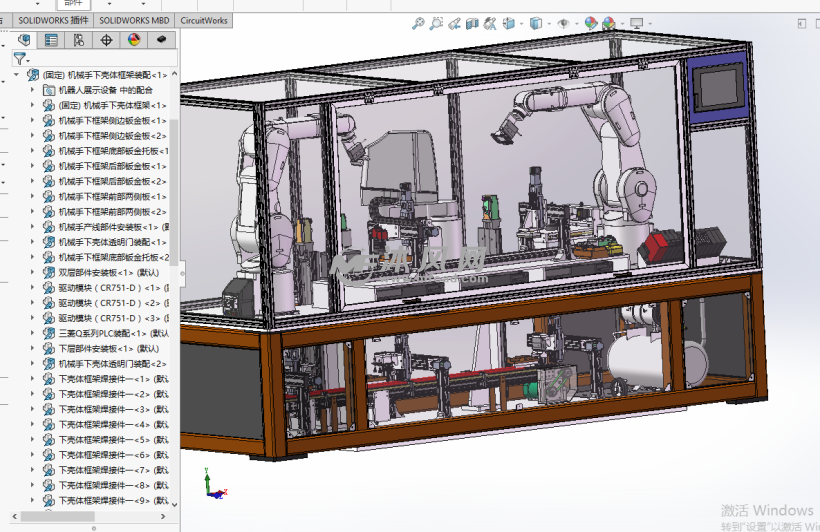This screenshot has width=820, height=532.
Task: Open the CircuitWorks tab
Action: tap(204, 20)
